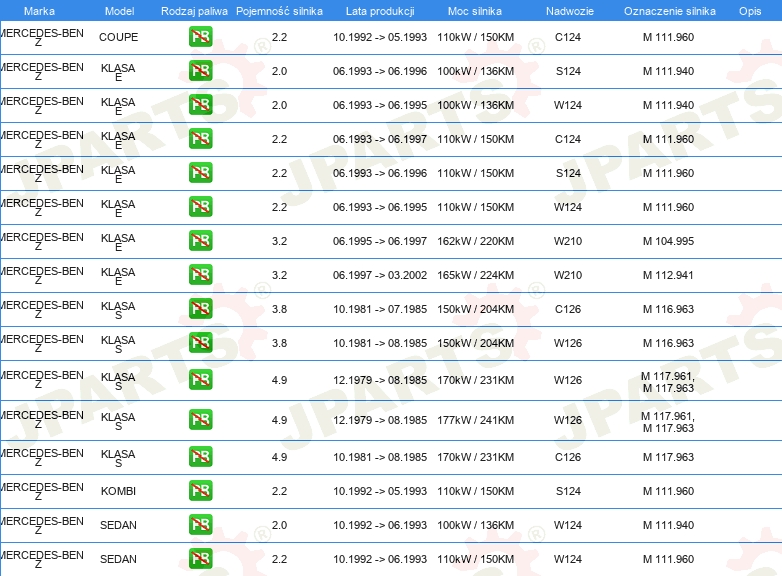Click M 111.960 in the KOMBI row
The image size is (782, 576).
tap(668, 491)
